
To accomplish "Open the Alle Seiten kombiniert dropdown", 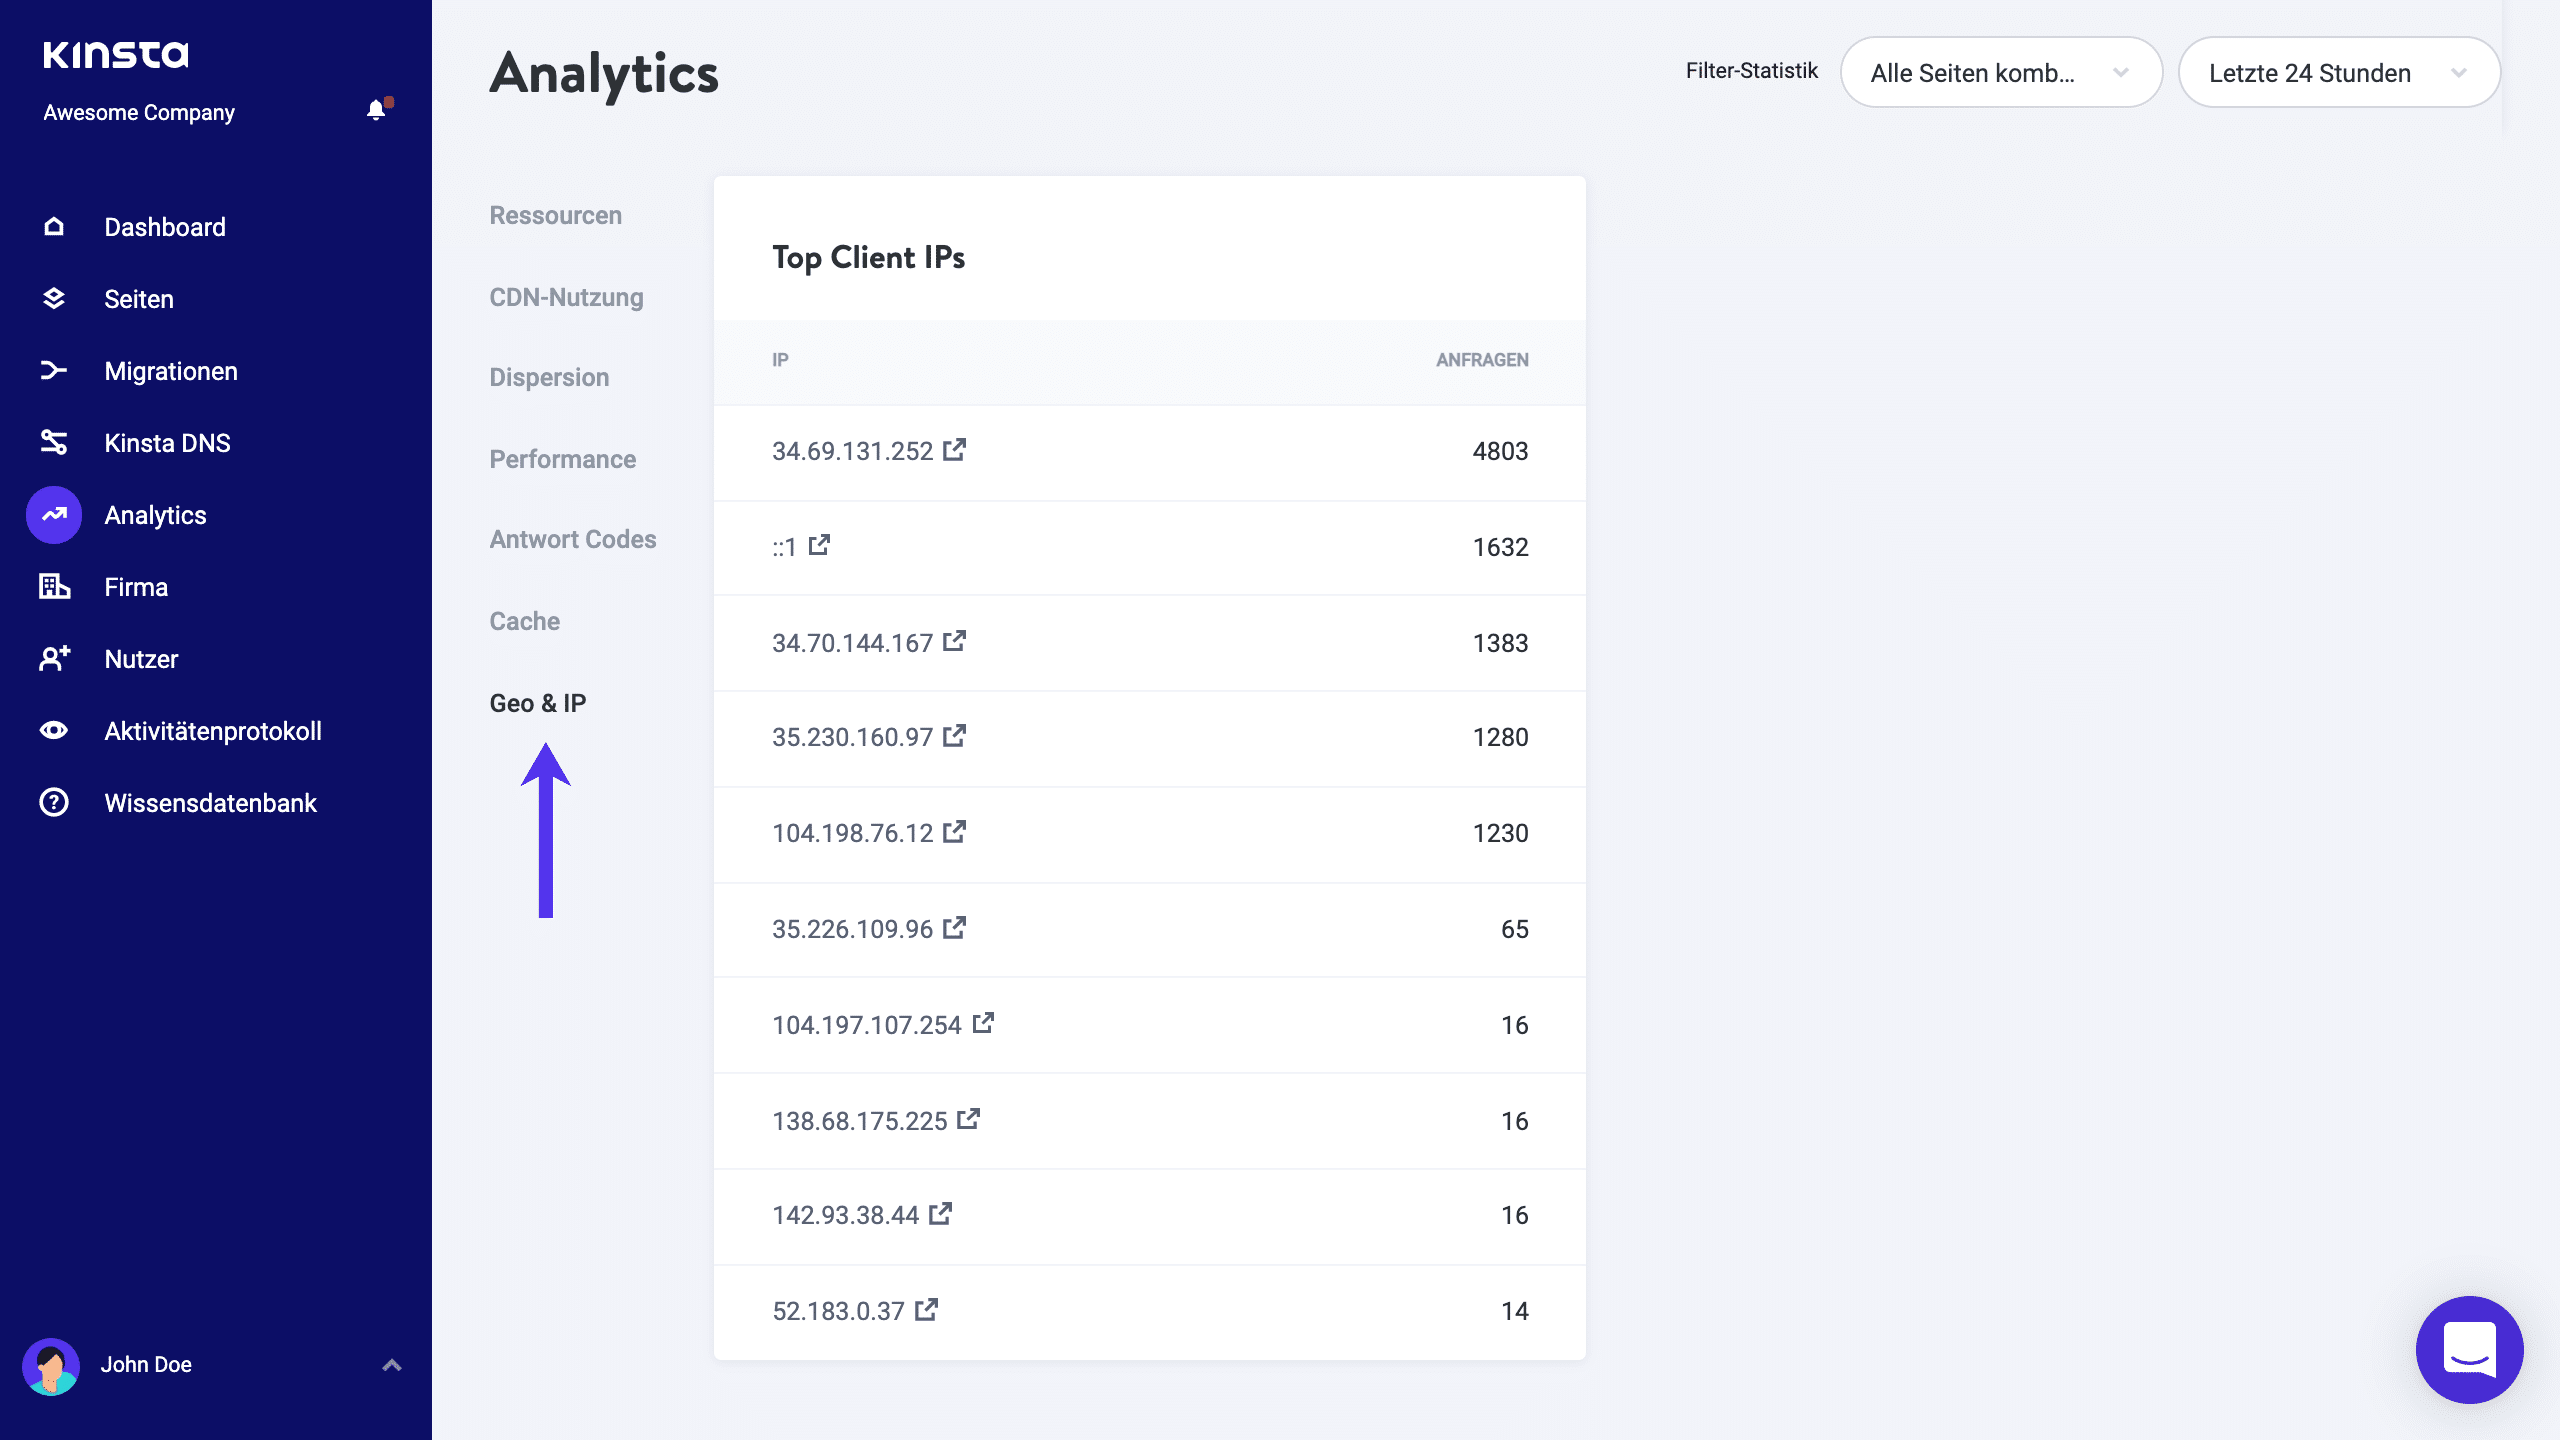I will click(x=2001, y=73).
